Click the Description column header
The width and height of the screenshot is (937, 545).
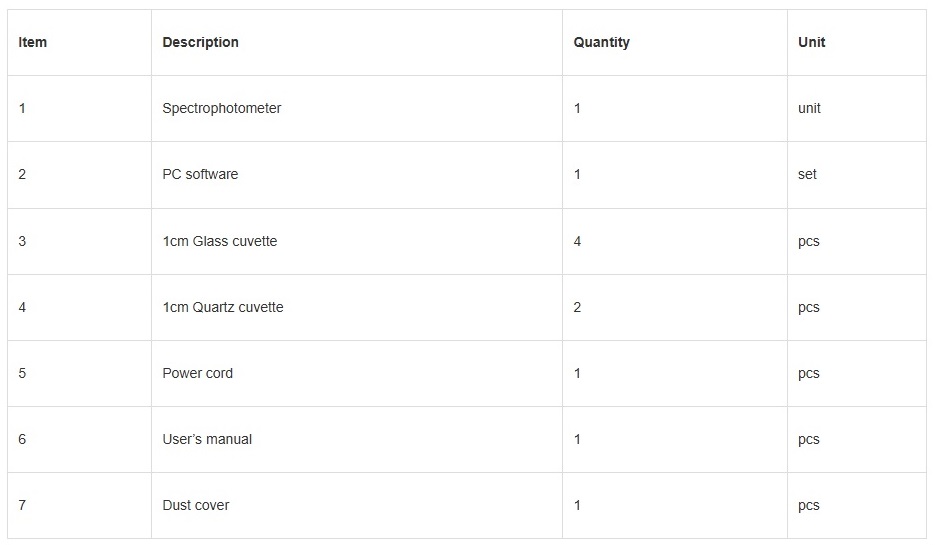[200, 42]
